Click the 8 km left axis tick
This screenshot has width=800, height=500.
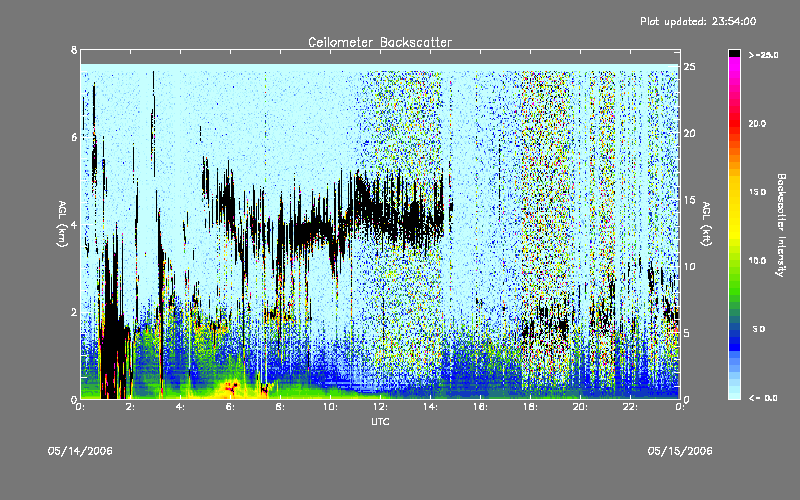click(74, 50)
